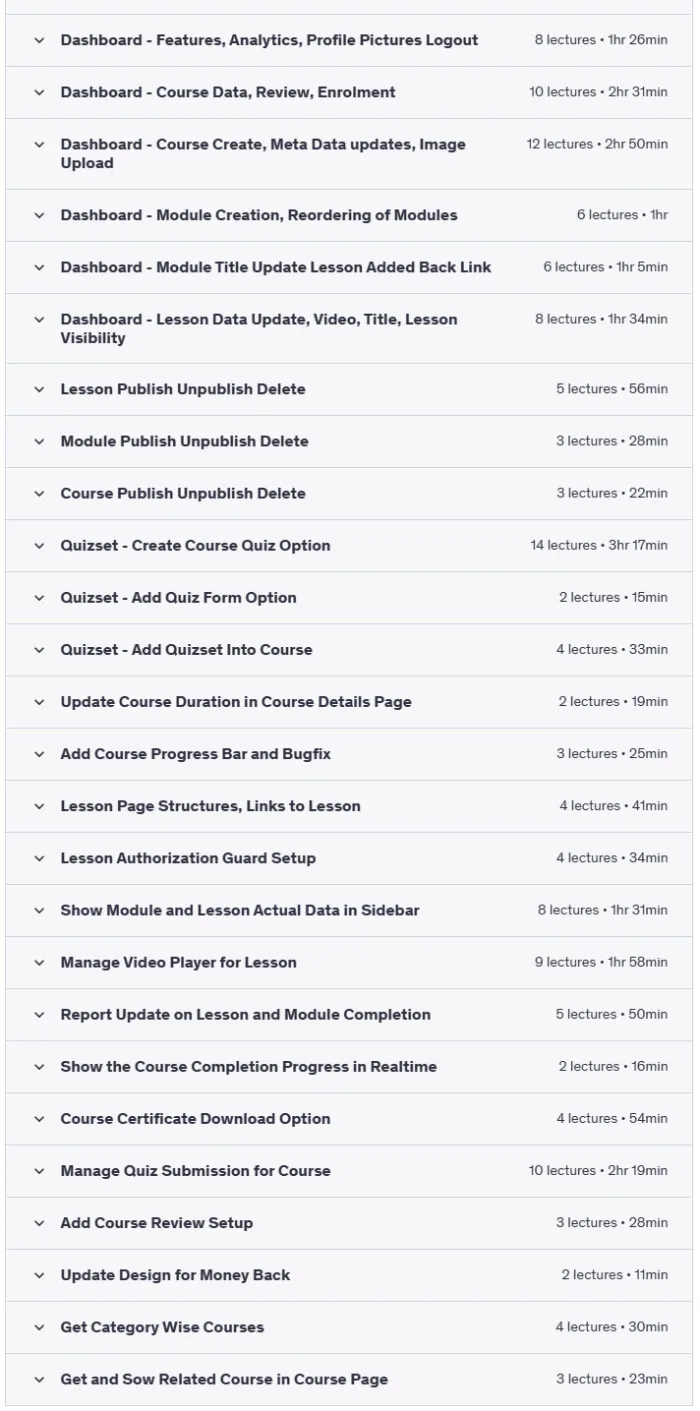Open Dashboard - Module Creation, Reordering of Modules
This screenshot has width=700, height=1411.
(x=348, y=215)
